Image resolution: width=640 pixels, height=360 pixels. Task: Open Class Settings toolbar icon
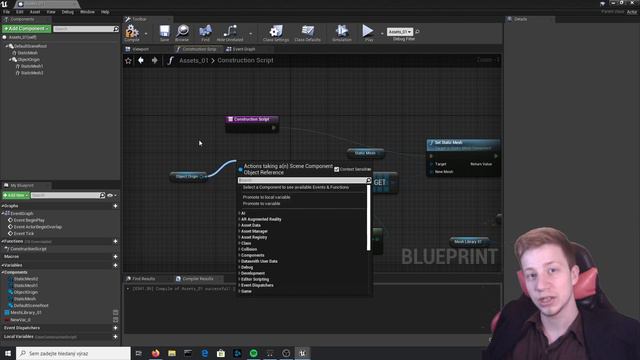tap(276, 32)
